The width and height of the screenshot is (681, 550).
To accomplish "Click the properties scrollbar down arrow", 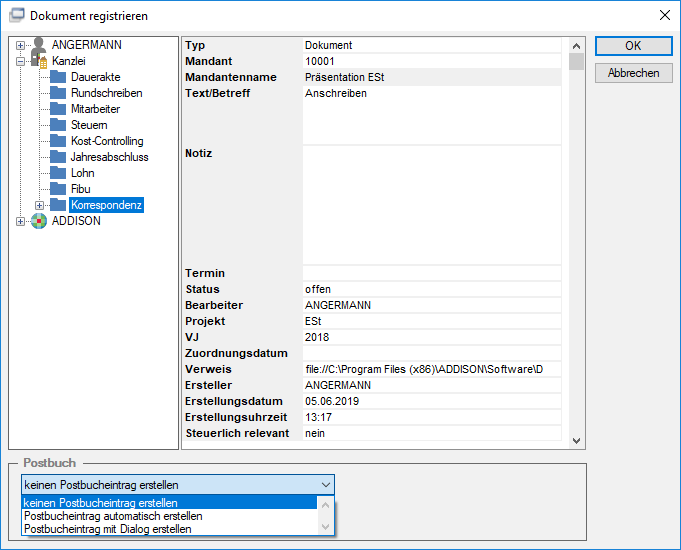I will point(576,441).
